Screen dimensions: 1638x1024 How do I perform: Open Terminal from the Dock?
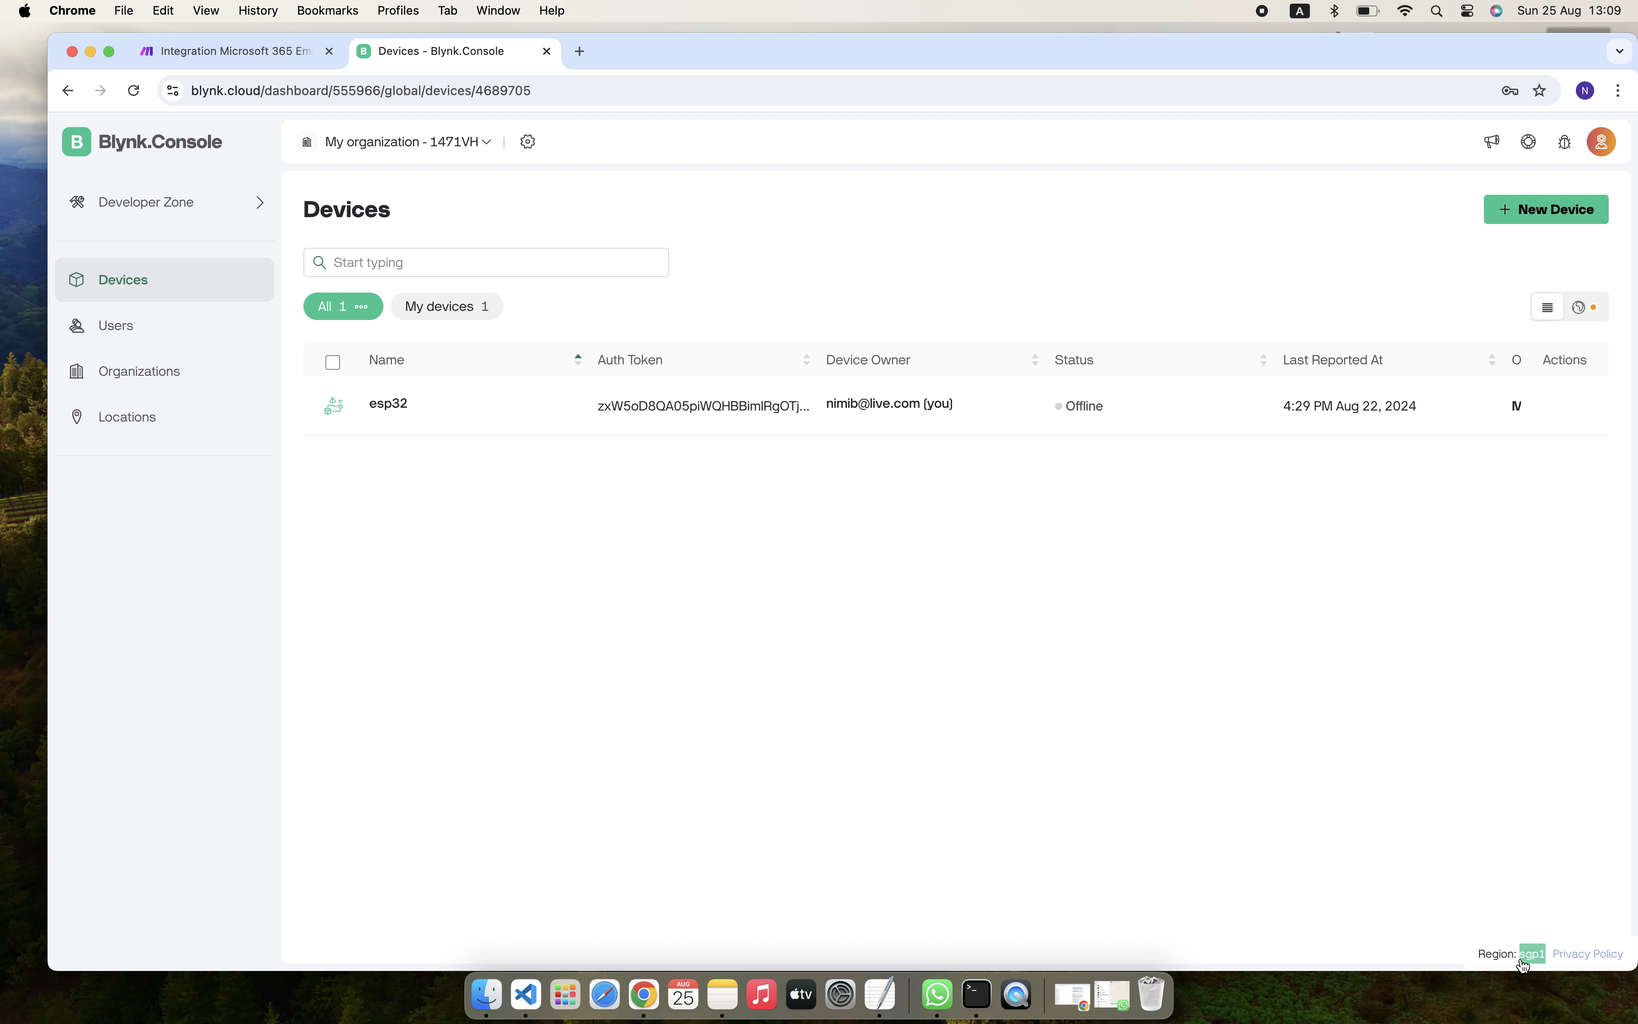976,995
